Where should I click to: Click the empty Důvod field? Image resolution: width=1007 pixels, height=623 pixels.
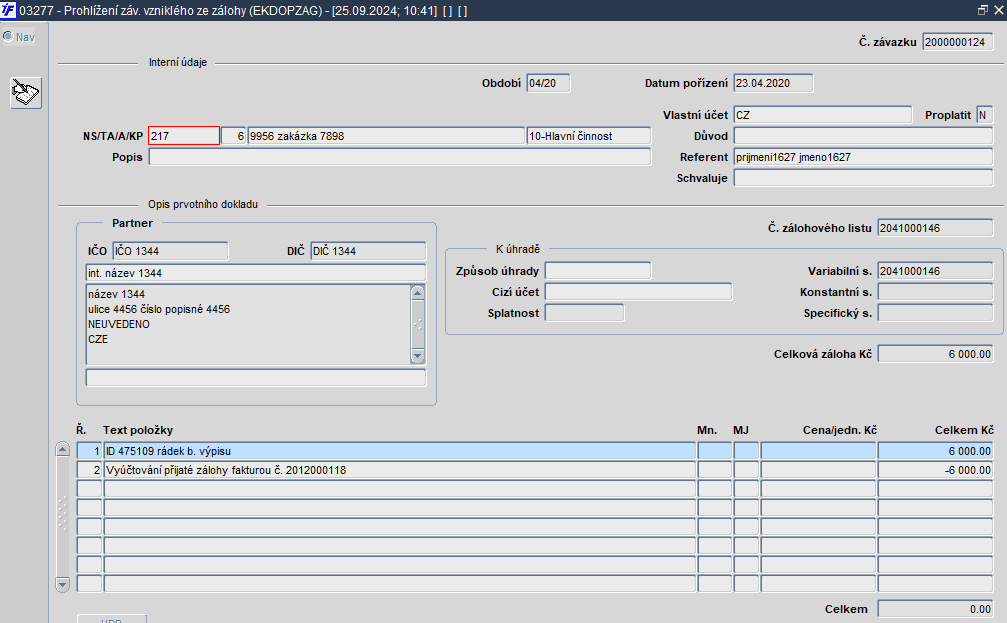click(x=863, y=136)
